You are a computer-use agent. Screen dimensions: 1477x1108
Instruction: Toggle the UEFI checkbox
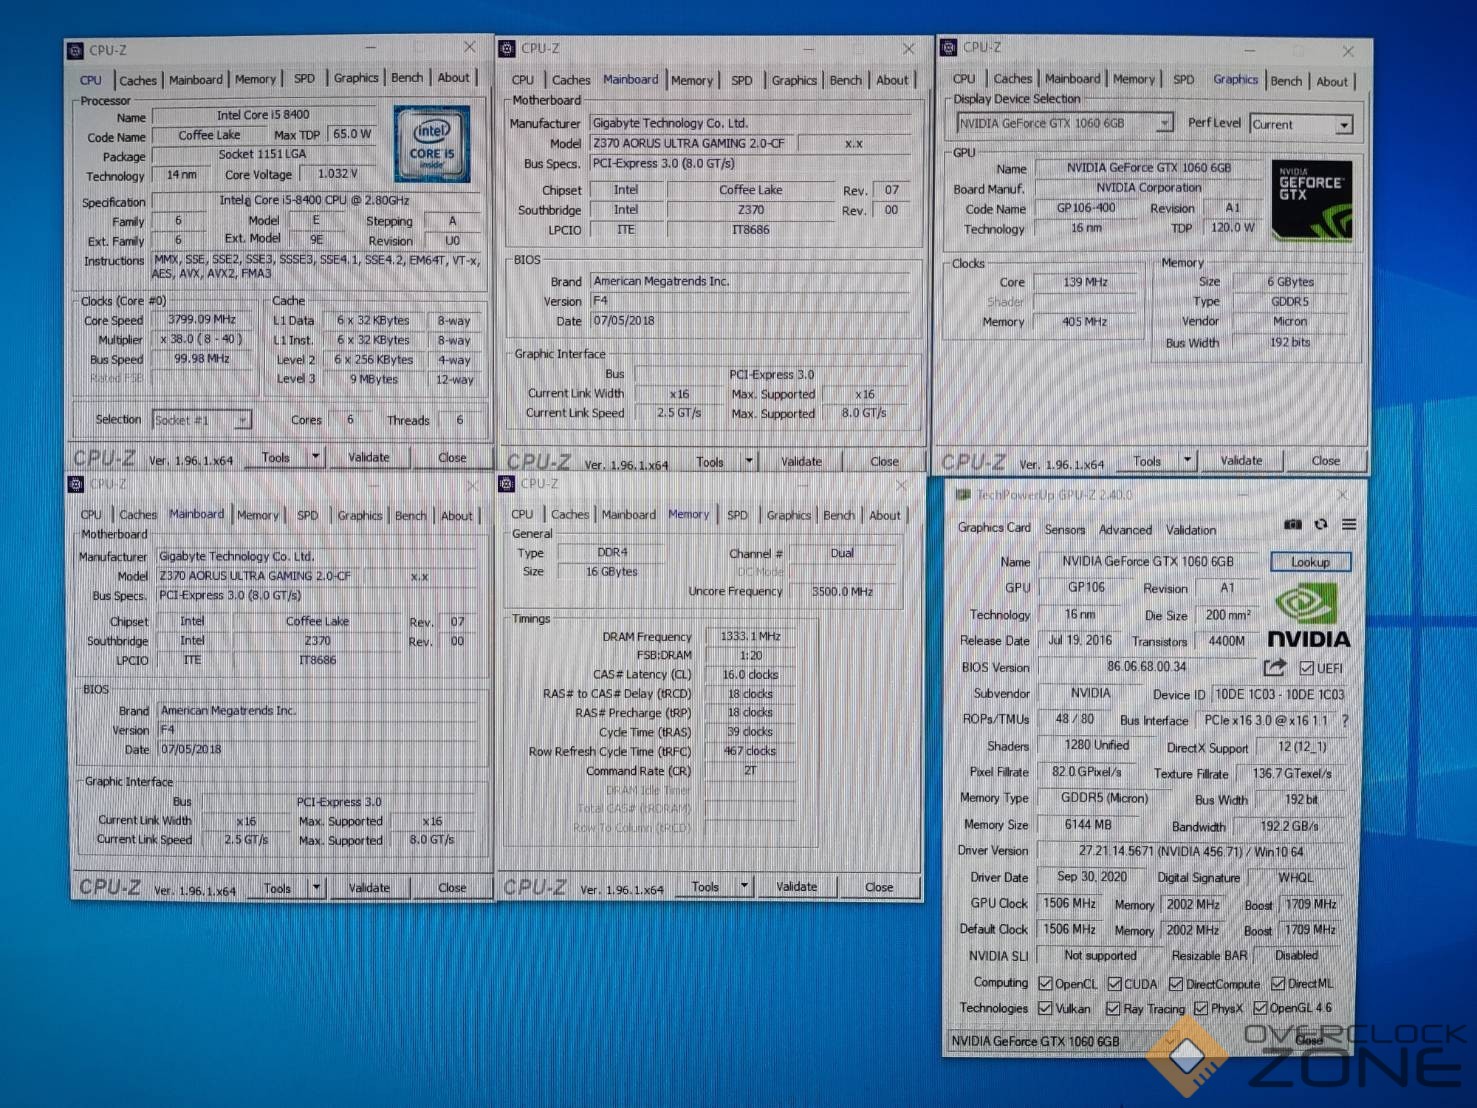click(x=1306, y=668)
